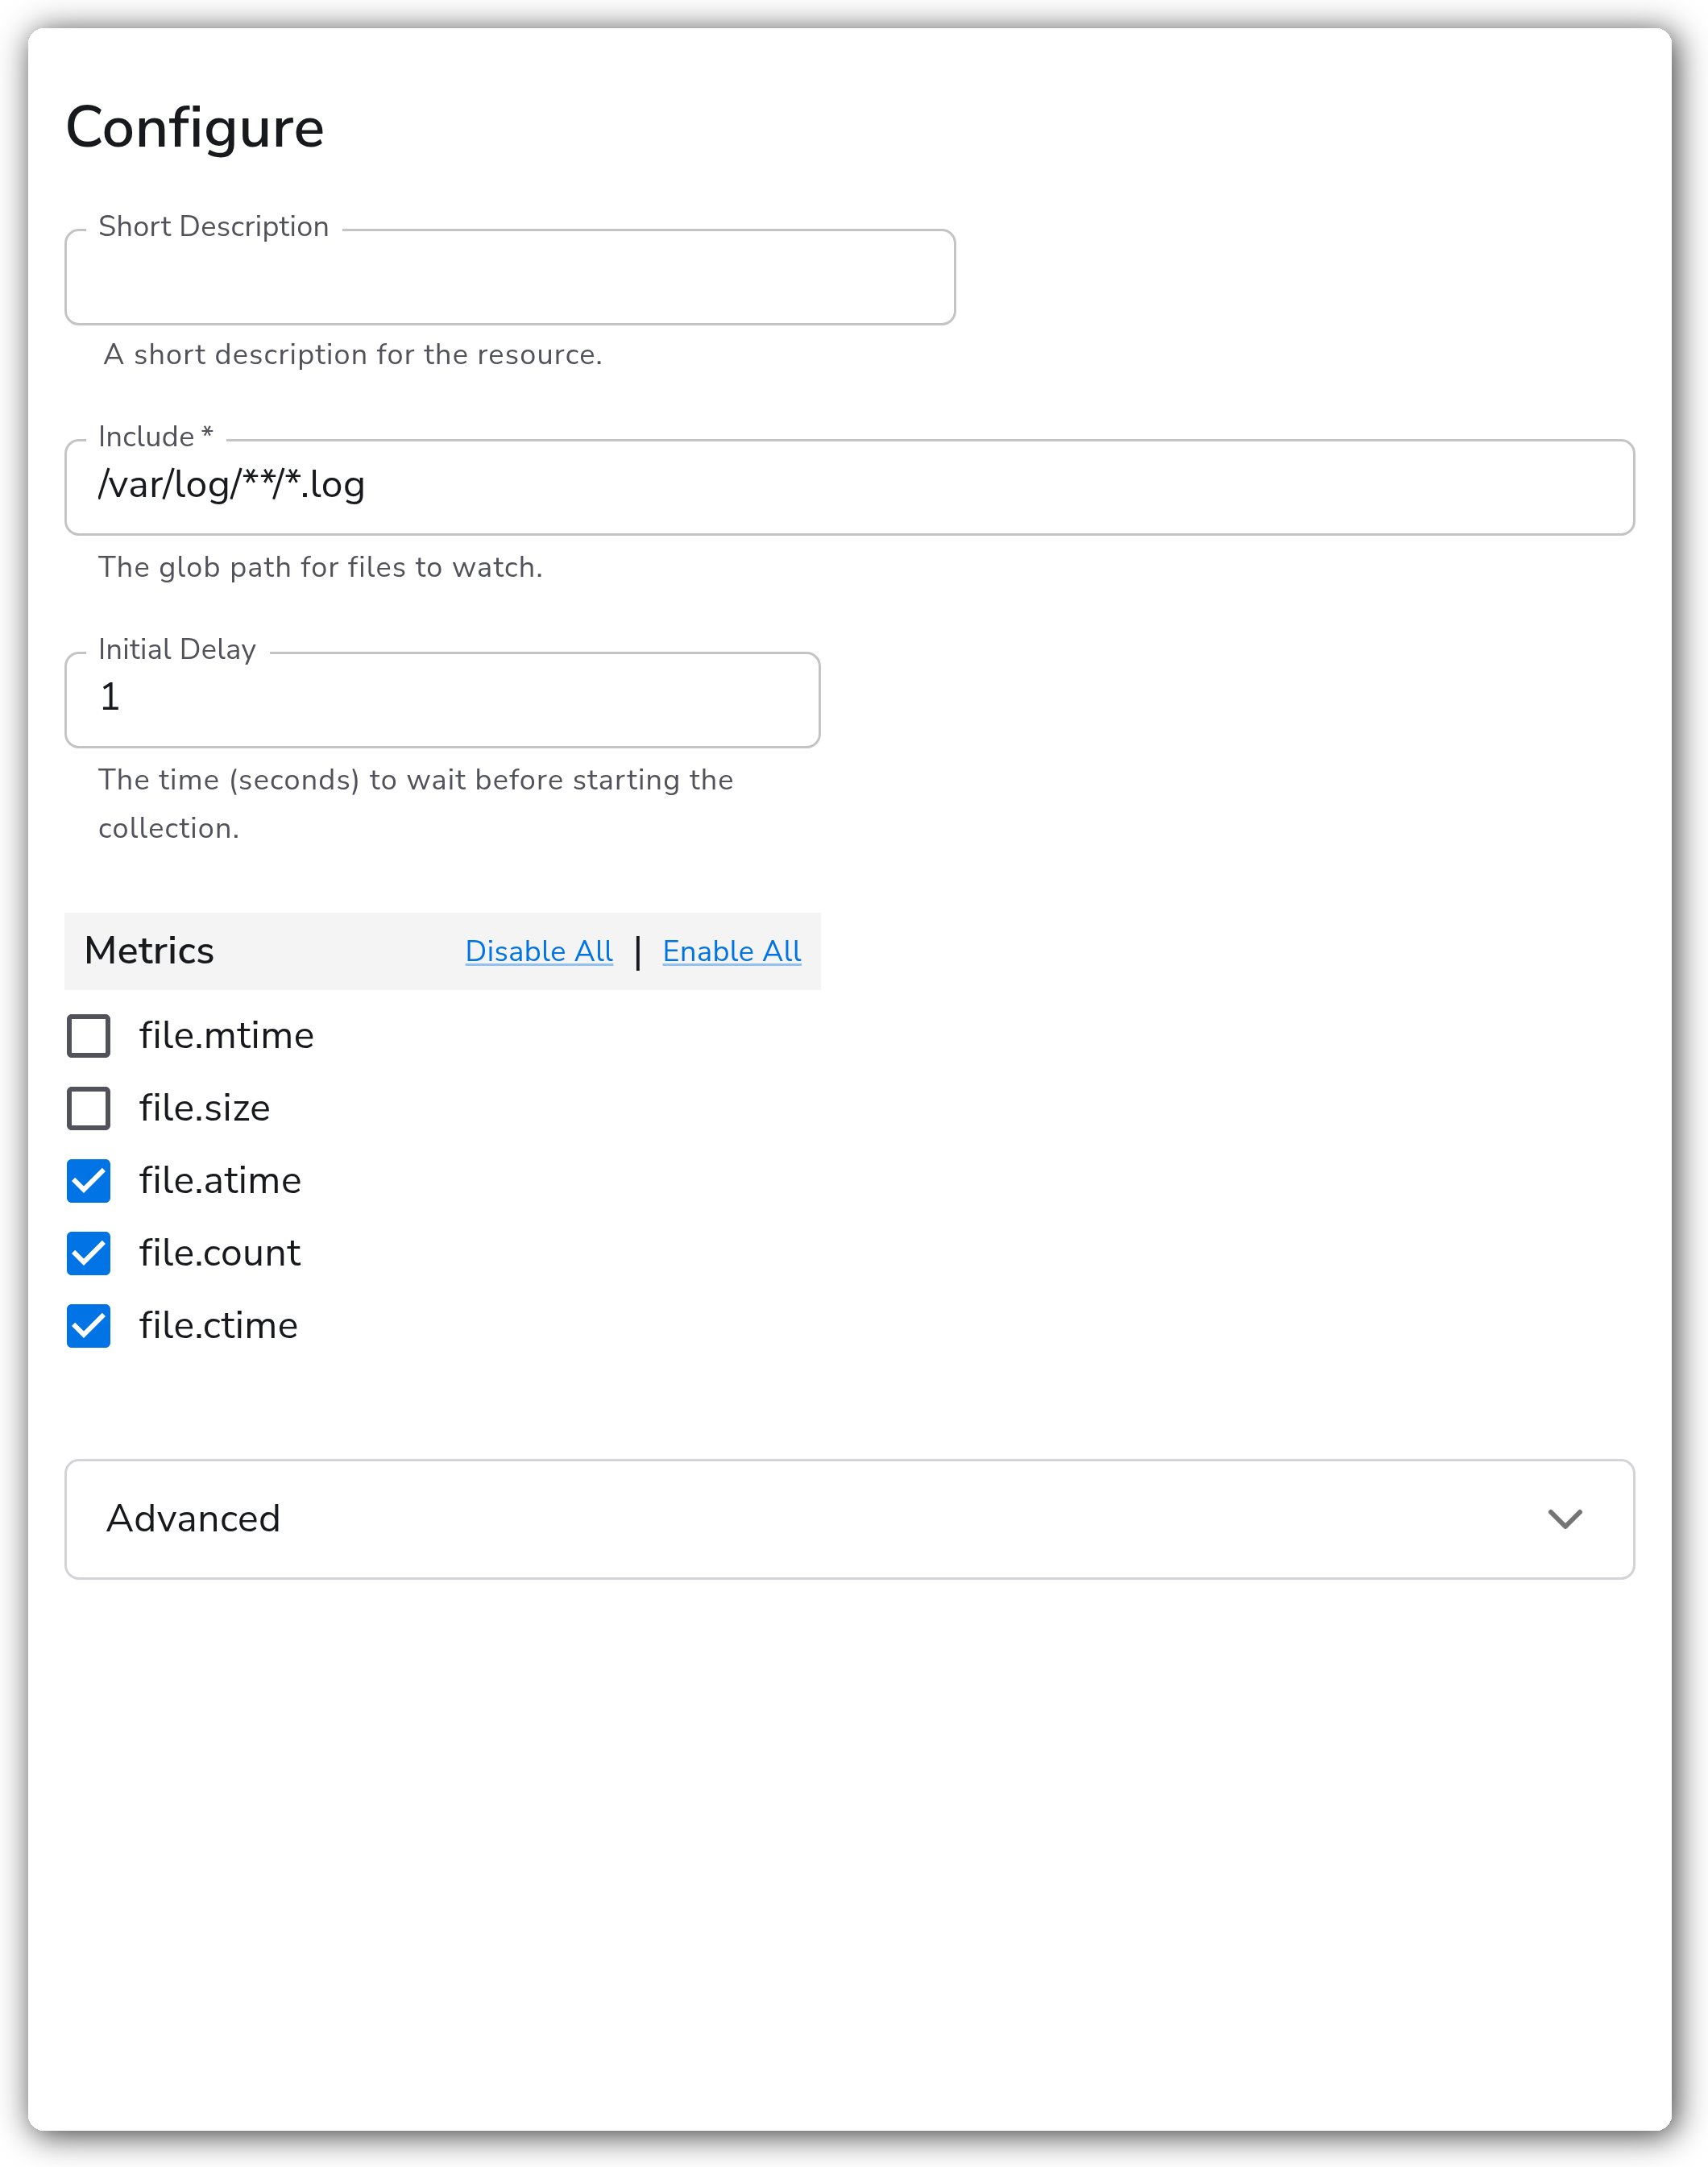The width and height of the screenshot is (1708, 2167).
Task: Expand the Advanced section
Action: pyautogui.click(x=849, y=1519)
